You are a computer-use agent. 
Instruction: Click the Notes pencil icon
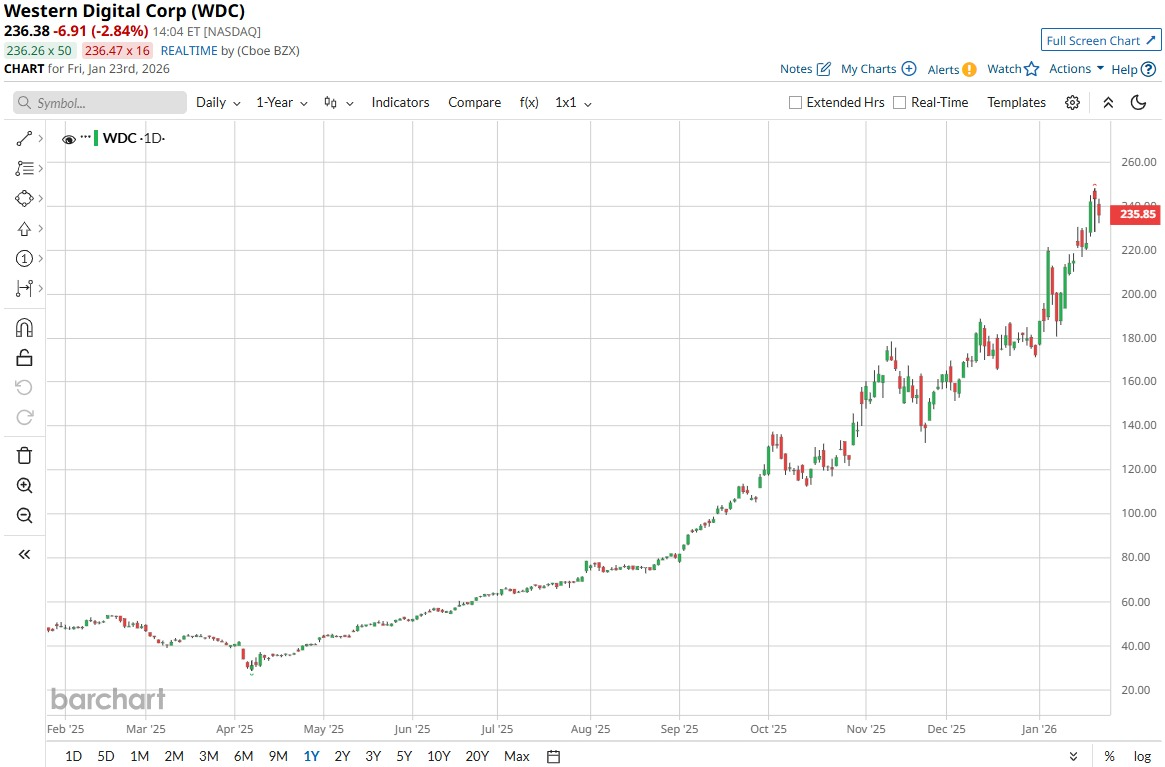pos(823,68)
